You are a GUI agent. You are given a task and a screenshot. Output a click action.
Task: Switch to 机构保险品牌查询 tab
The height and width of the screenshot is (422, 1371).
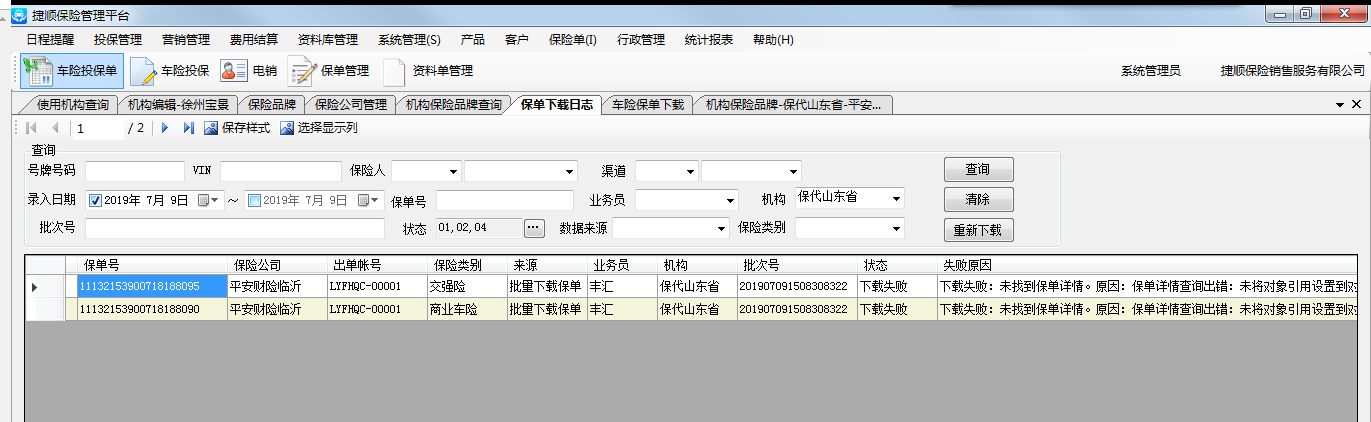coord(453,104)
